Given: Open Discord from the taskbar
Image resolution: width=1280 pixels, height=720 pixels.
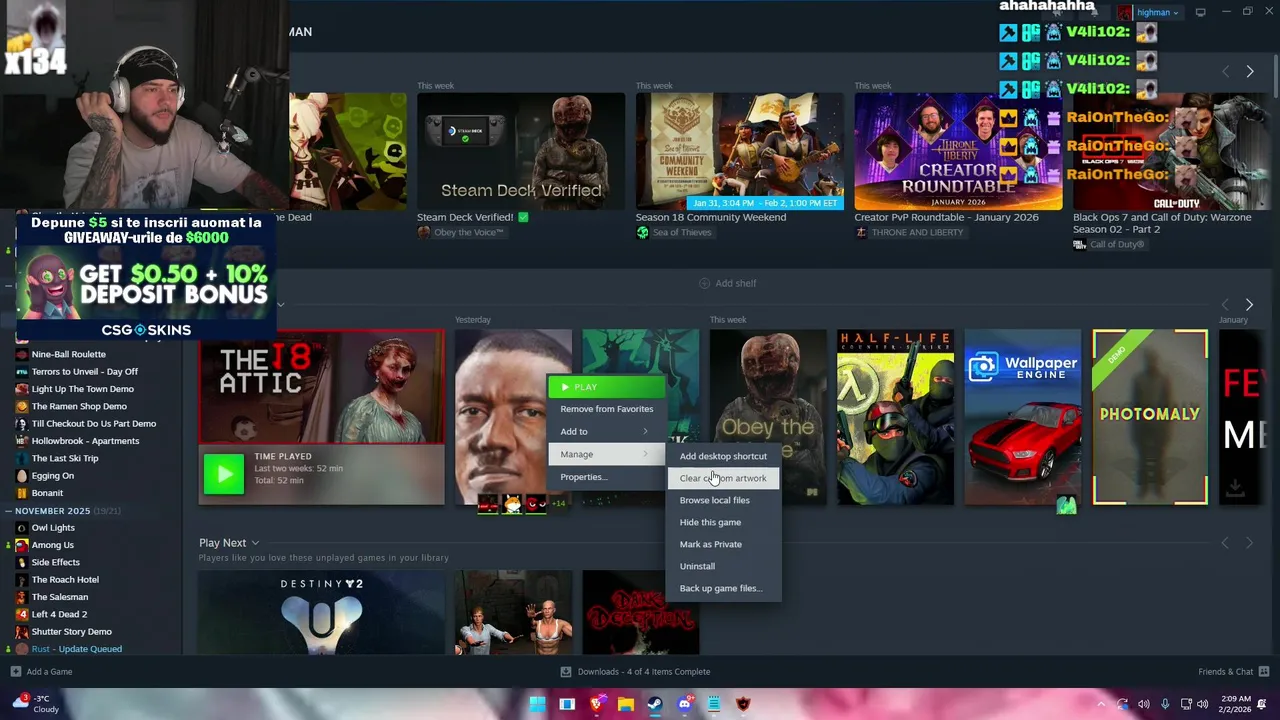Looking at the screenshot, I should [684, 704].
